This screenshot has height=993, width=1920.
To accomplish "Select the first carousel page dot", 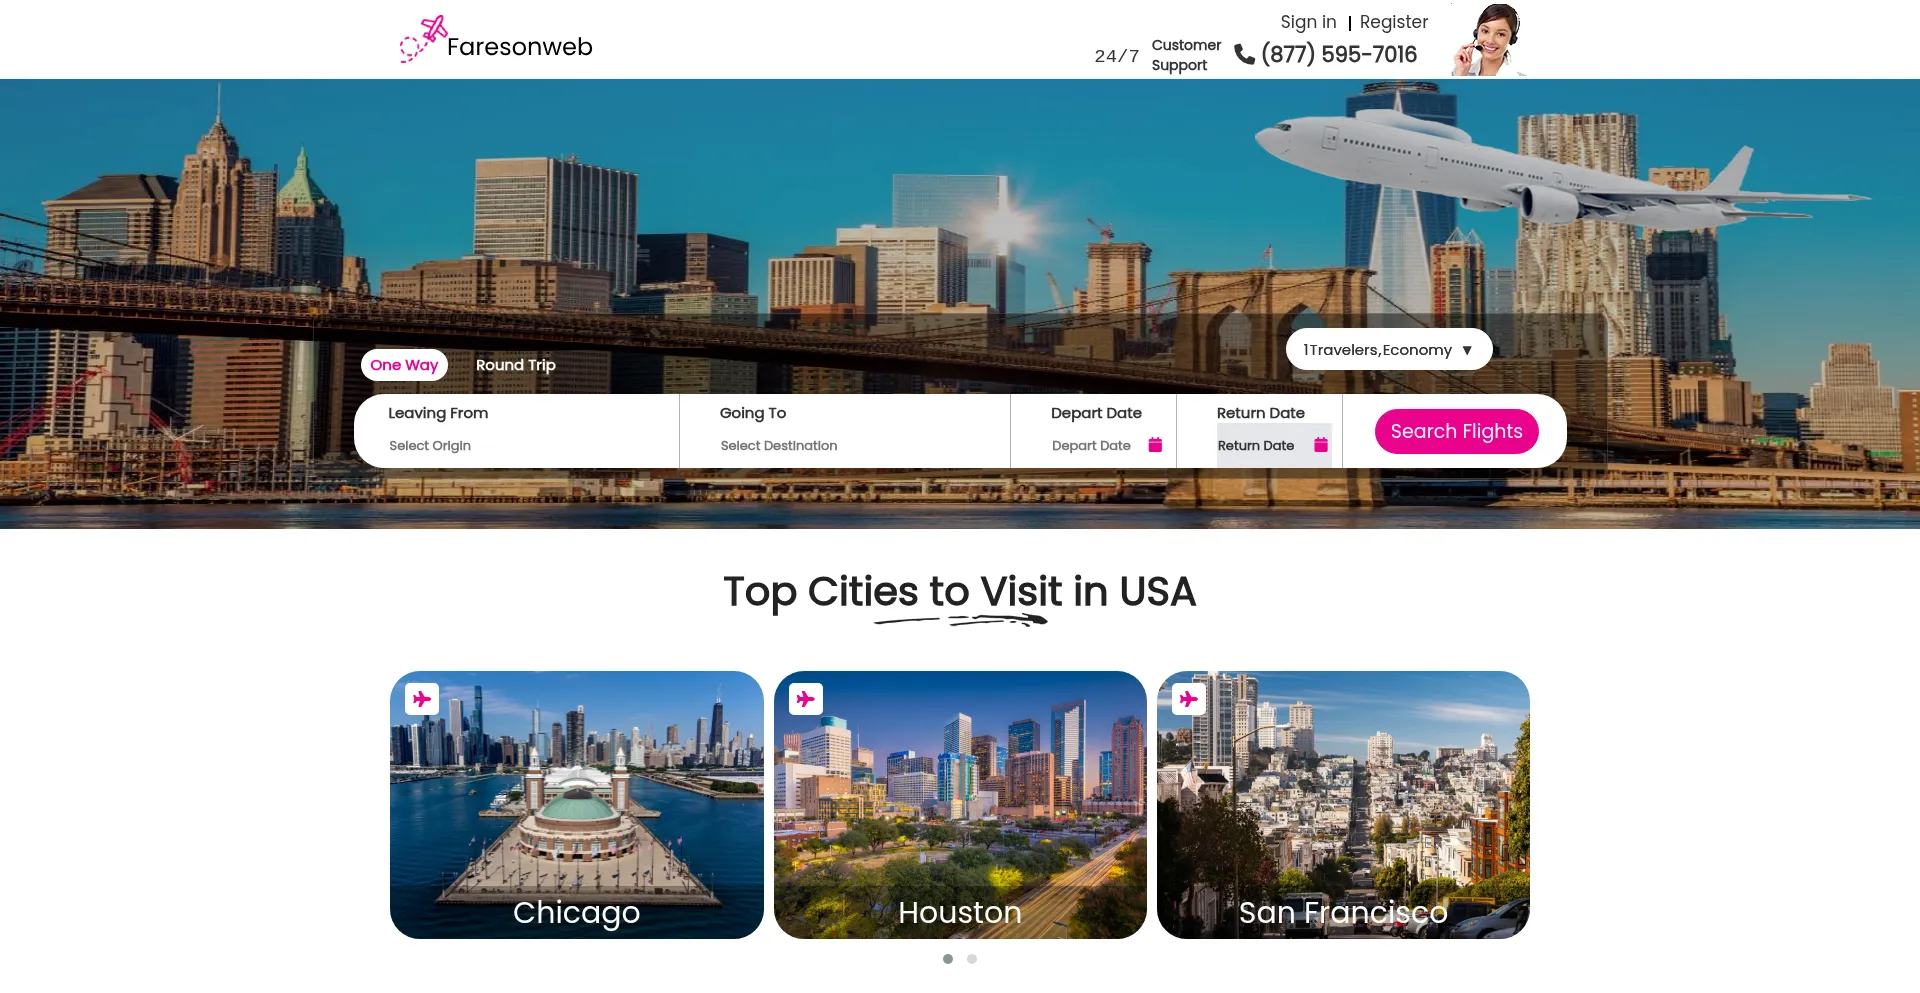I will (x=948, y=959).
